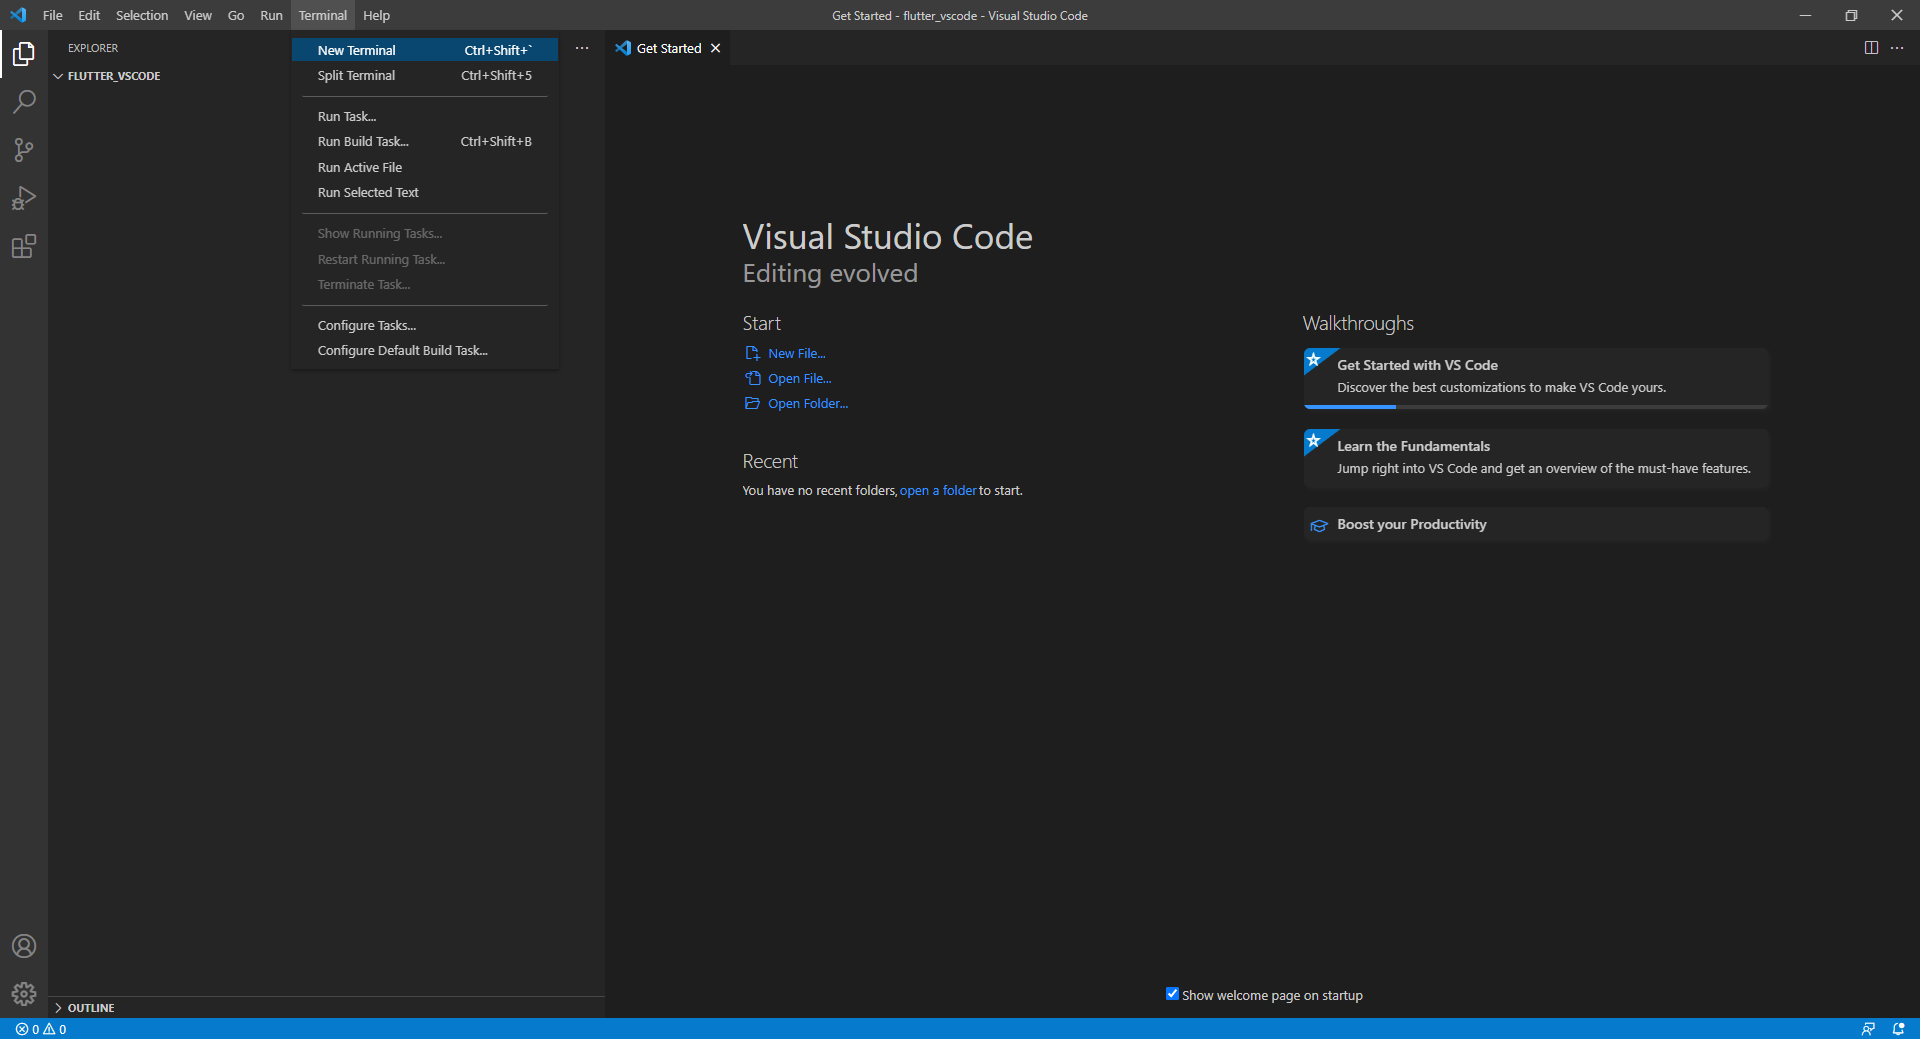The width and height of the screenshot is (1920, 1039).
Task: Click the star badge on Get Started card
Action: [1314, 359]
